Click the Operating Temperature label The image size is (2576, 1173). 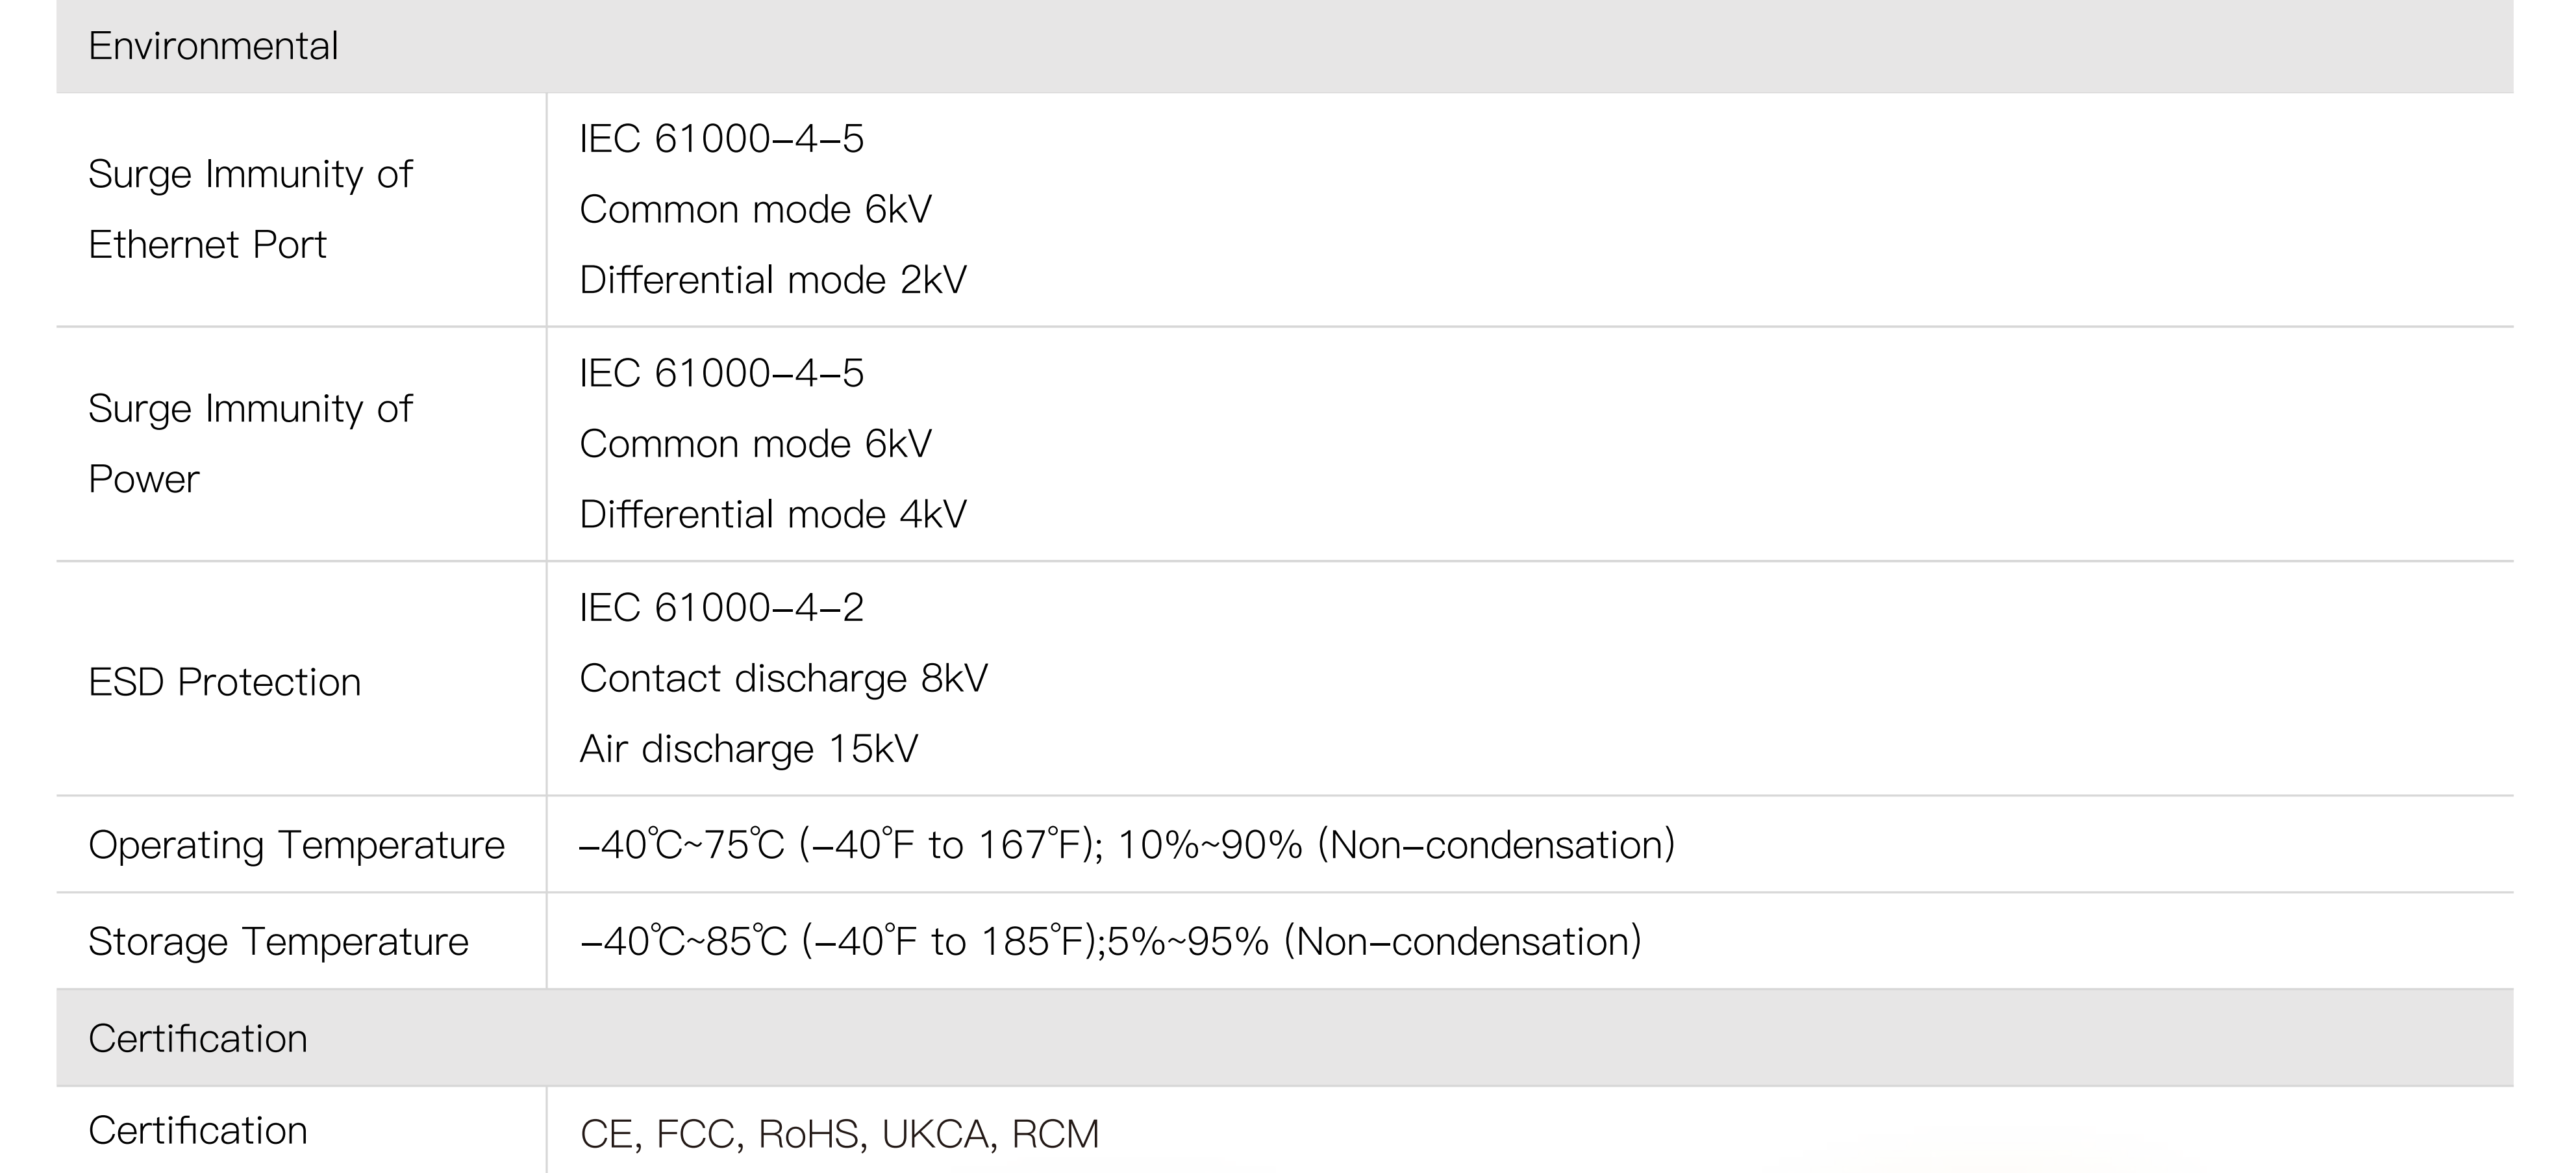click(296, 845)
